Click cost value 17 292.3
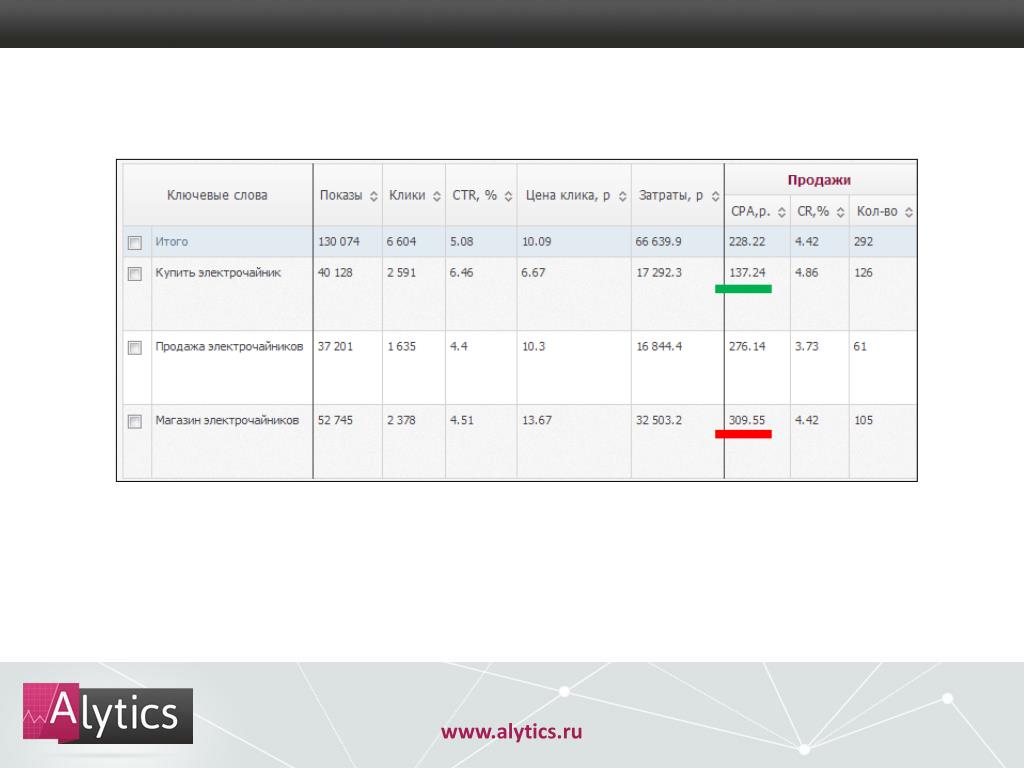1024x768 pixels. (659, 272)
